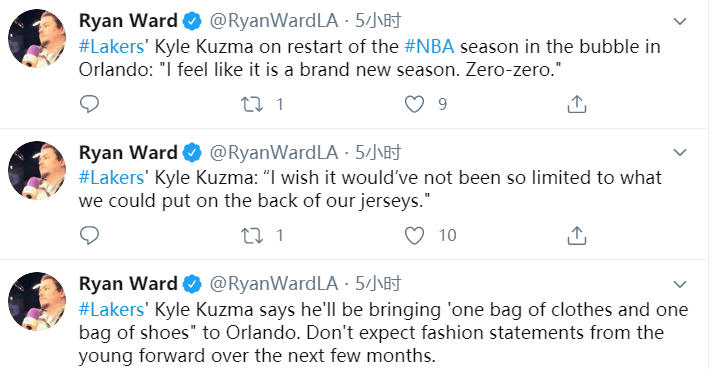Open #Lakers hashtag in bag of shoes tweet
This screenshot has height=369, width=713.
[111, 310]
